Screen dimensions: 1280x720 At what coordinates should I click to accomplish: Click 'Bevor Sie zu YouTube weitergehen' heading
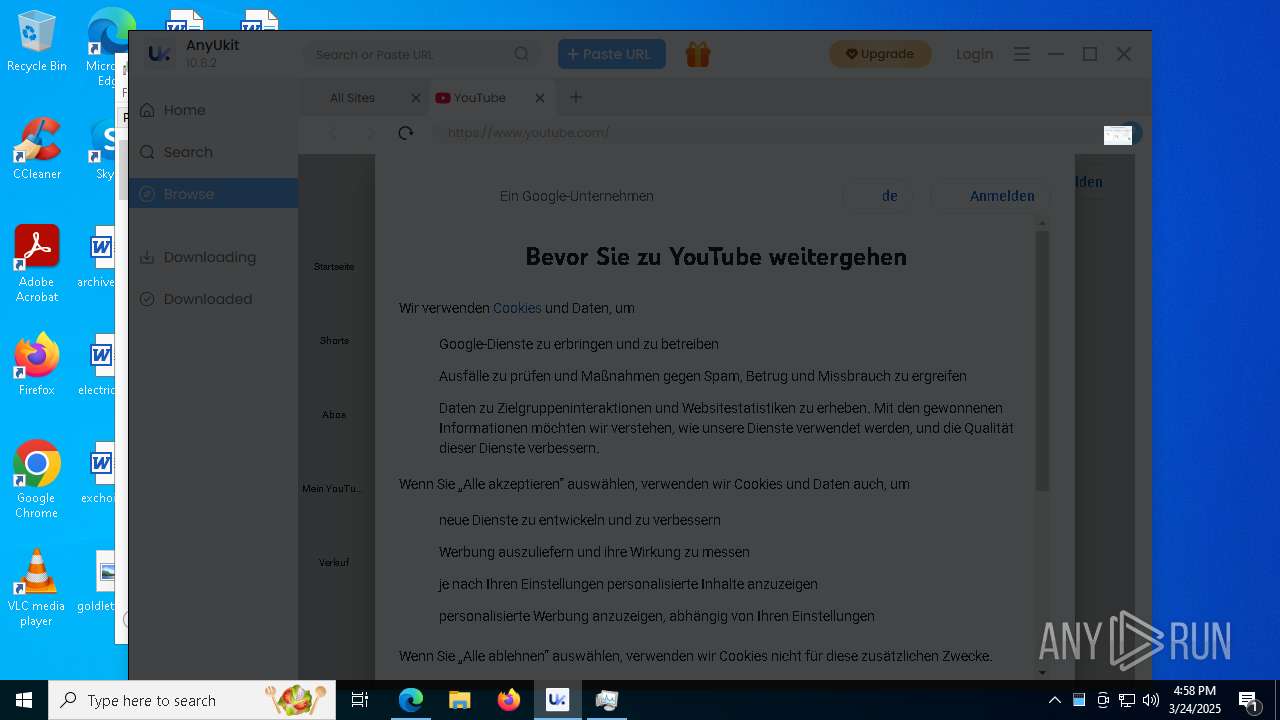(716, 257)
